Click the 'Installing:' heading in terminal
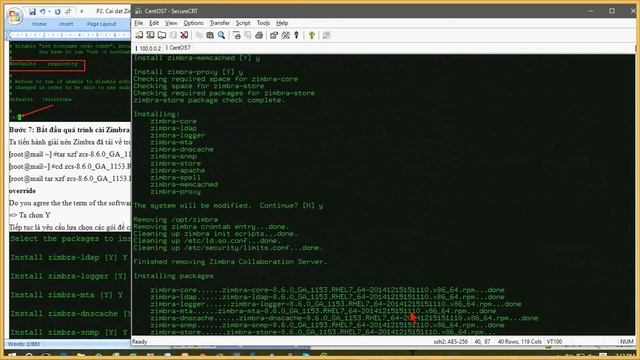The height and width of the screenshot is (360, 640). coord(156,114)
